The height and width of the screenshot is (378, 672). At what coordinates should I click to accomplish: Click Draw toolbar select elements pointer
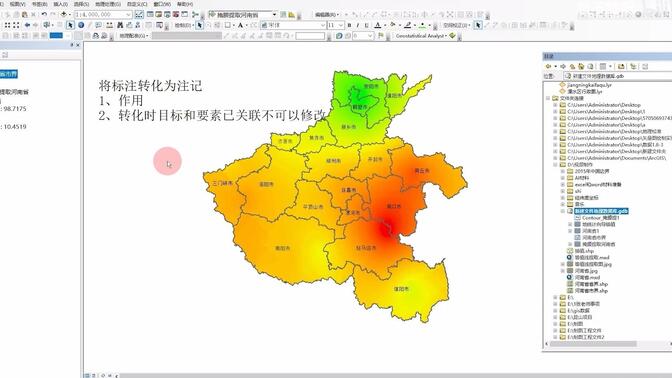tap(199, 25)
